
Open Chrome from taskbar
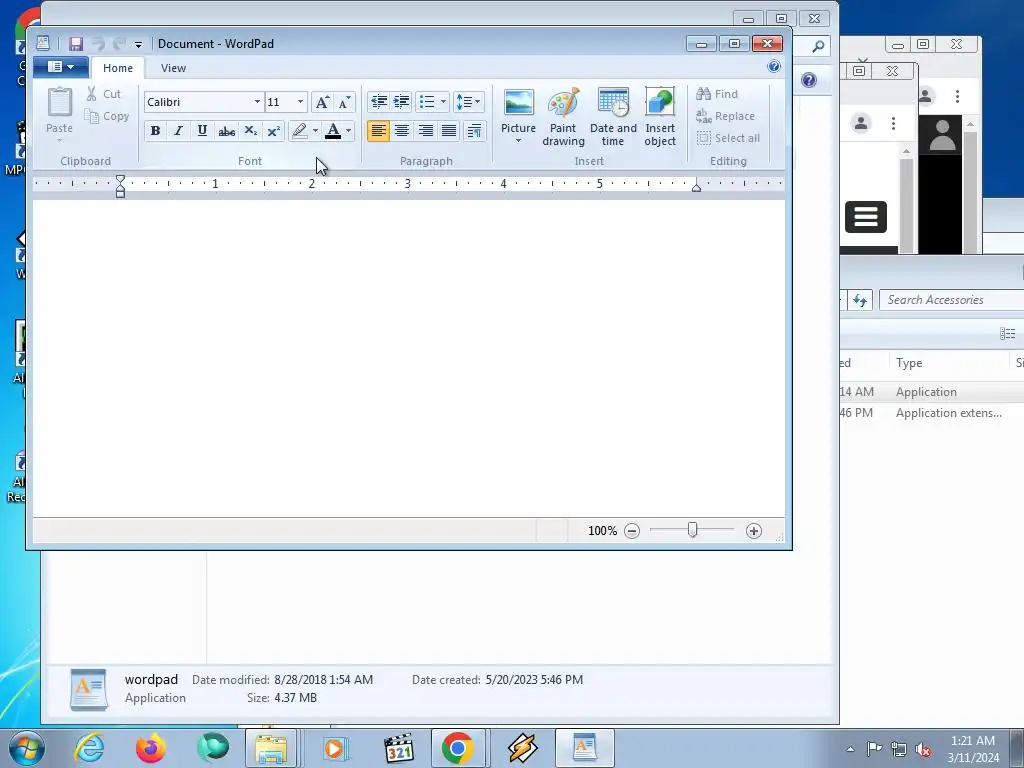pyautogui.click(x=457, y=748)
